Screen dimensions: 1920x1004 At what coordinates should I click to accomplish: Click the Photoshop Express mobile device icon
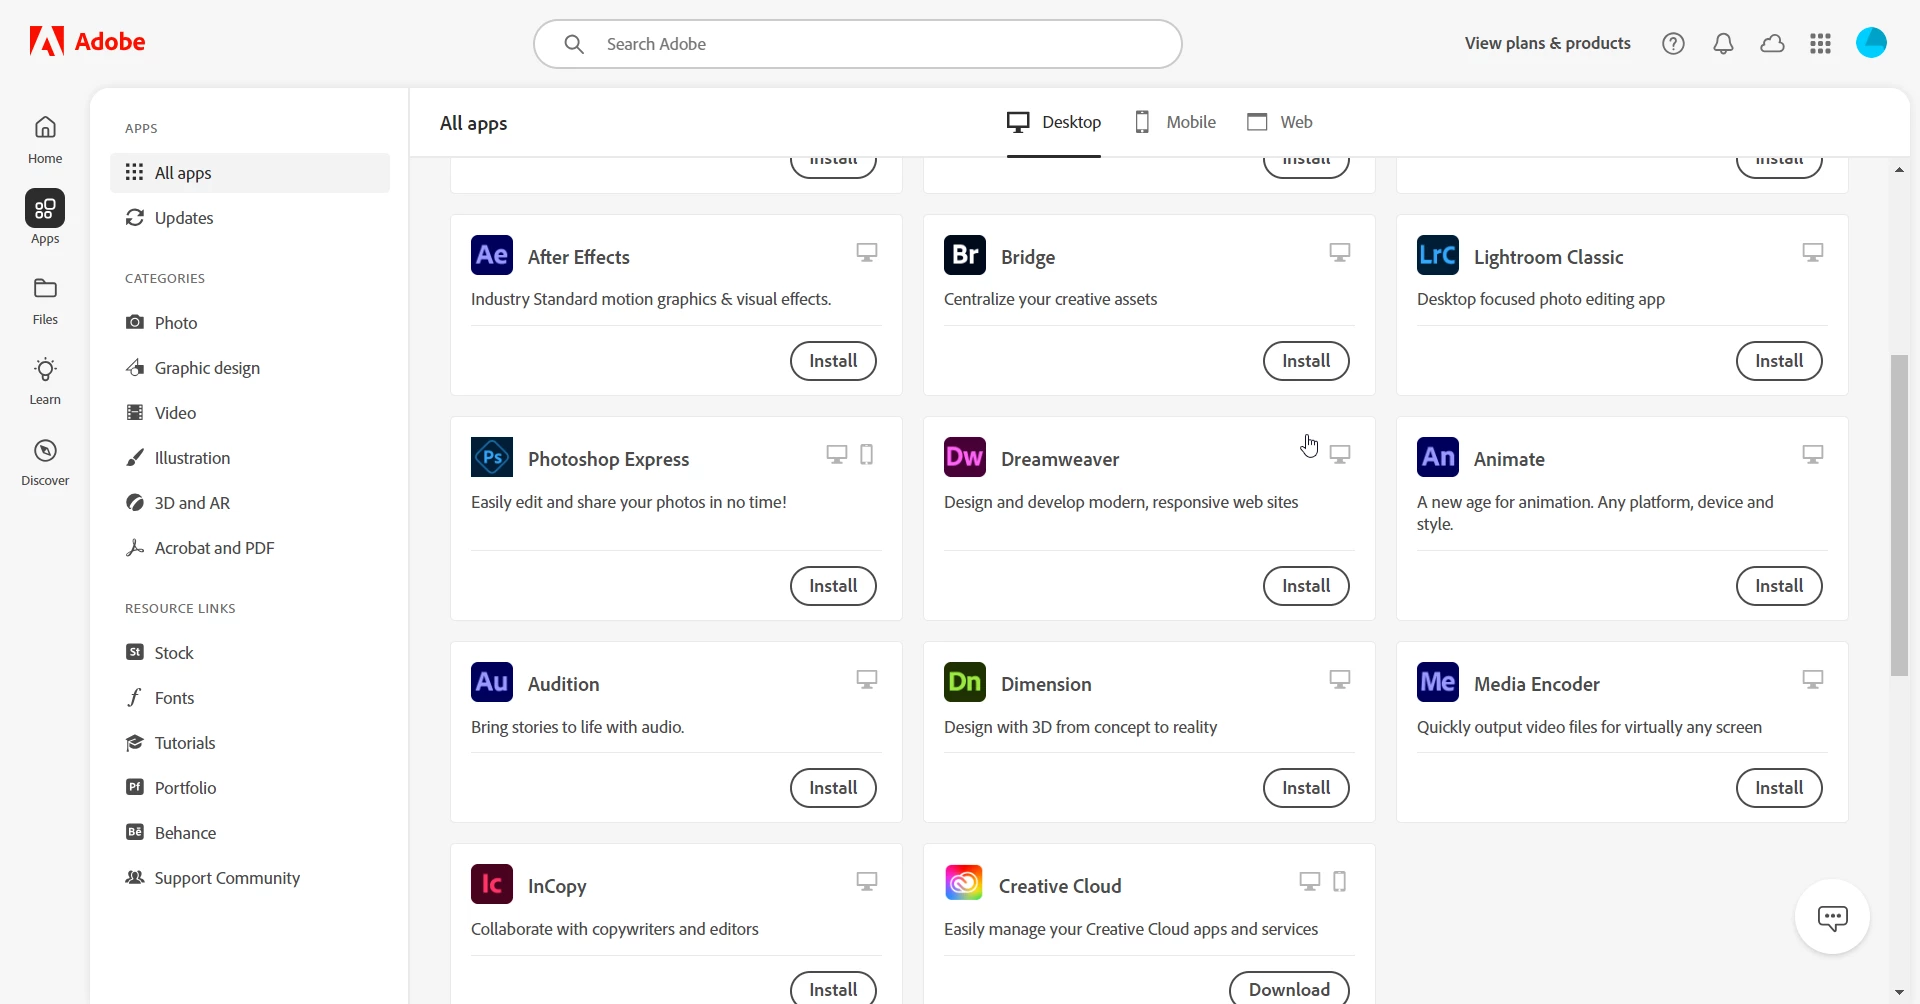867,454
